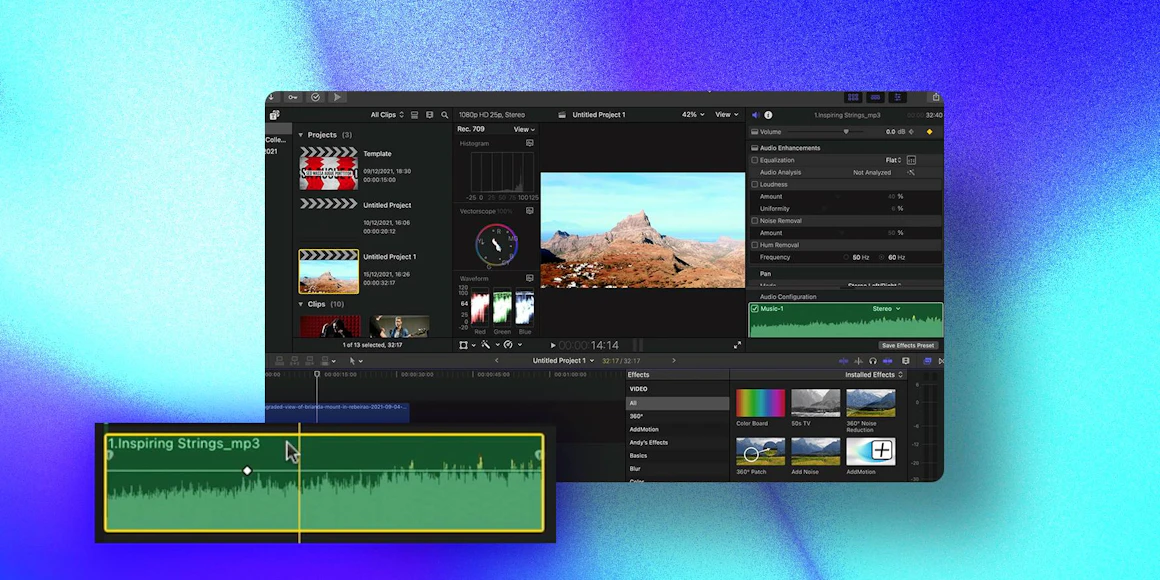
Task: Add volume keyframe yellow diamond
Action: click(930, 132)
